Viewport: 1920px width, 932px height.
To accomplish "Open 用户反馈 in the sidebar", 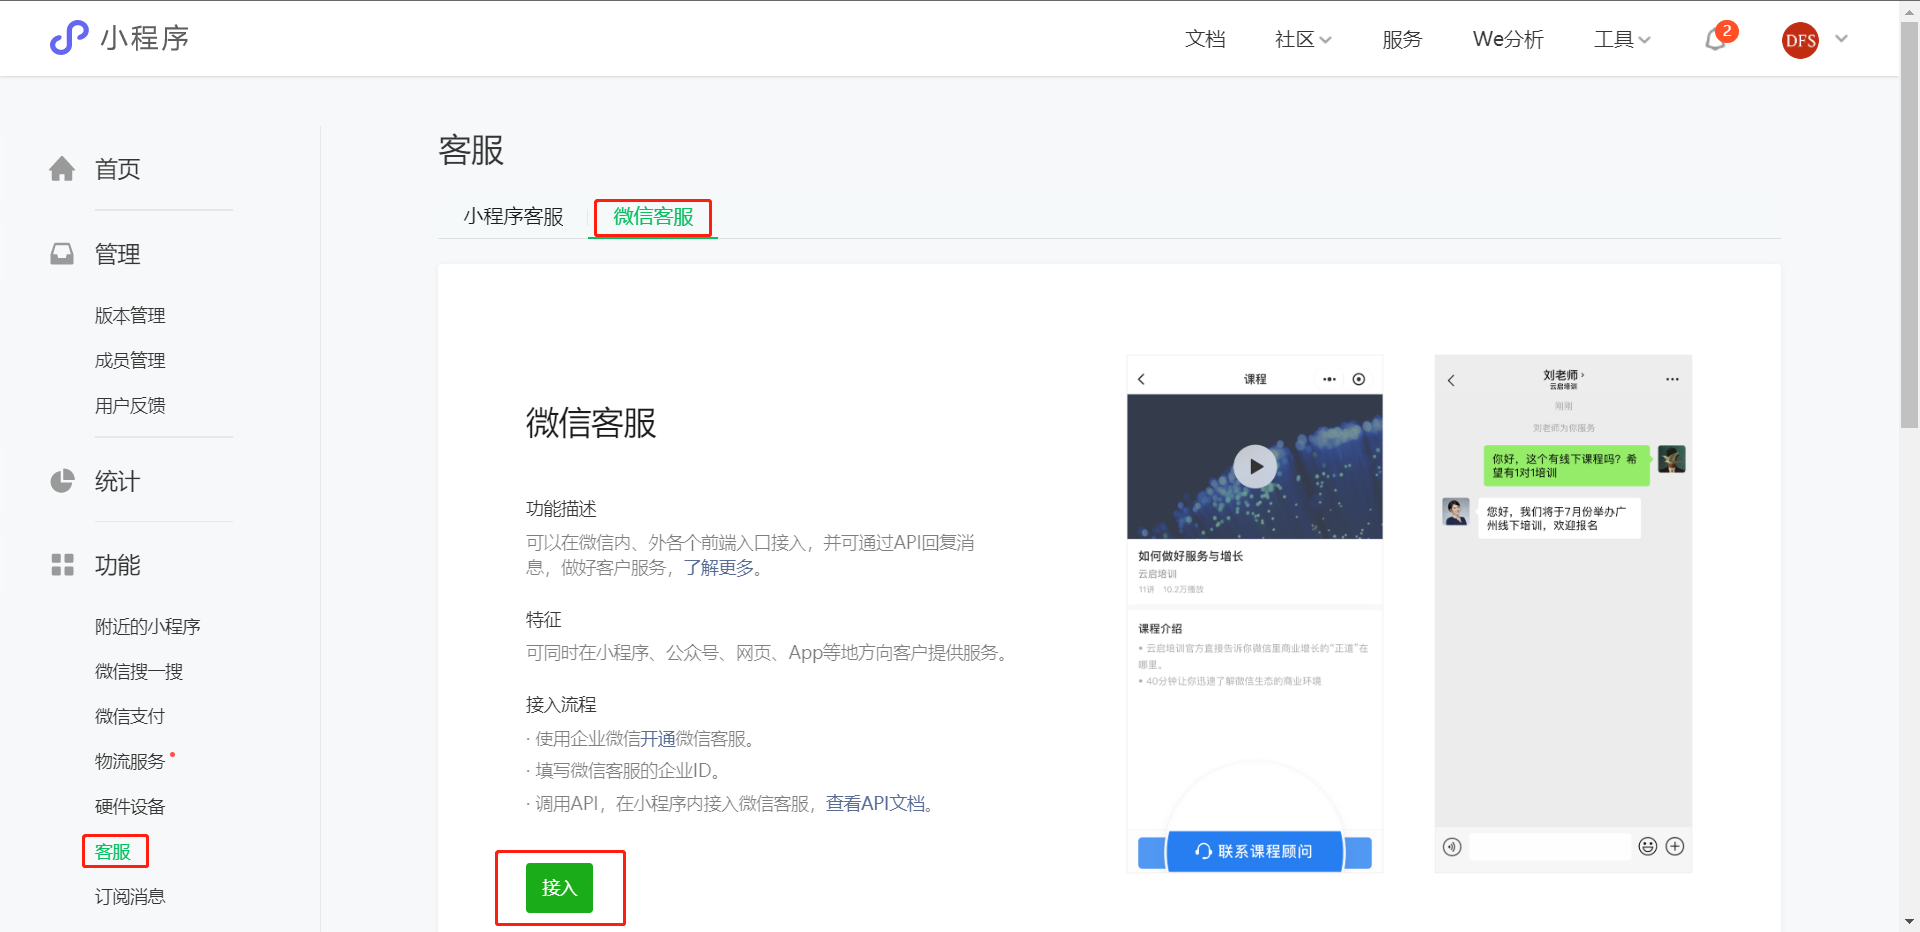I will coord(130,405).
